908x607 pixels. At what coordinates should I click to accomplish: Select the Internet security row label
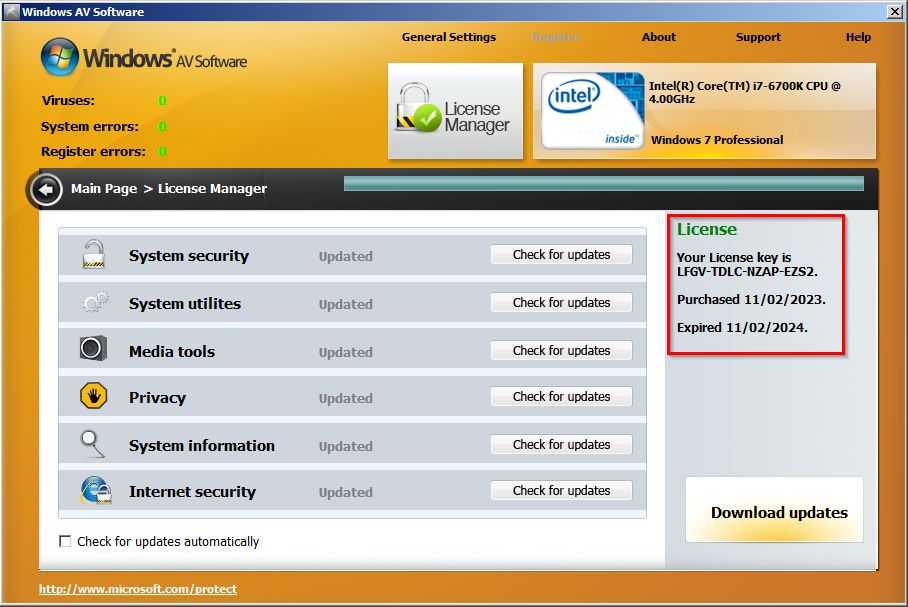click(x=192, y=492)
